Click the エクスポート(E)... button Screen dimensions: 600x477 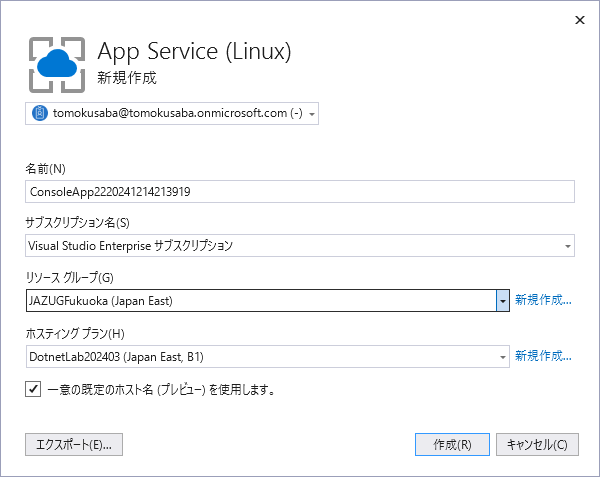pos(74,444)
